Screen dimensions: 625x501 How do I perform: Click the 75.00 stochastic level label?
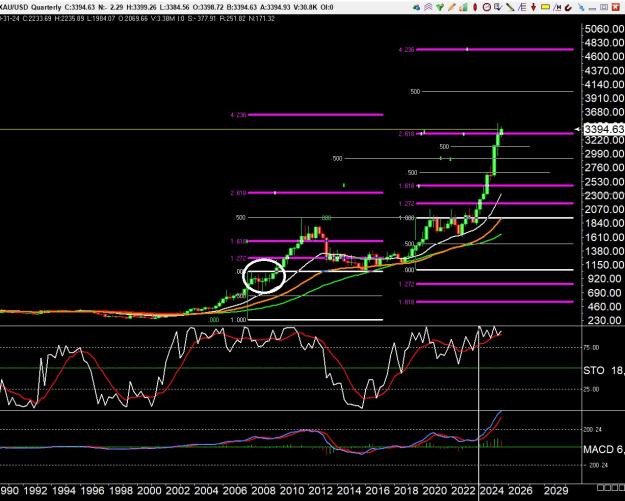[592, 348]
